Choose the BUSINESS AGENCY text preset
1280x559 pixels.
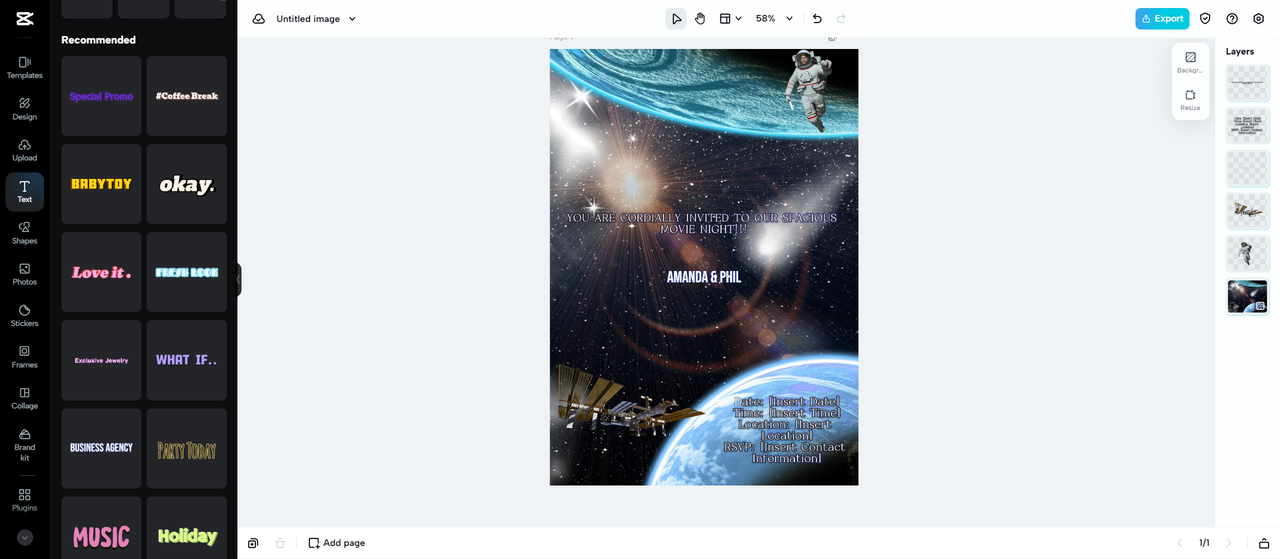(x=101, y=448)
